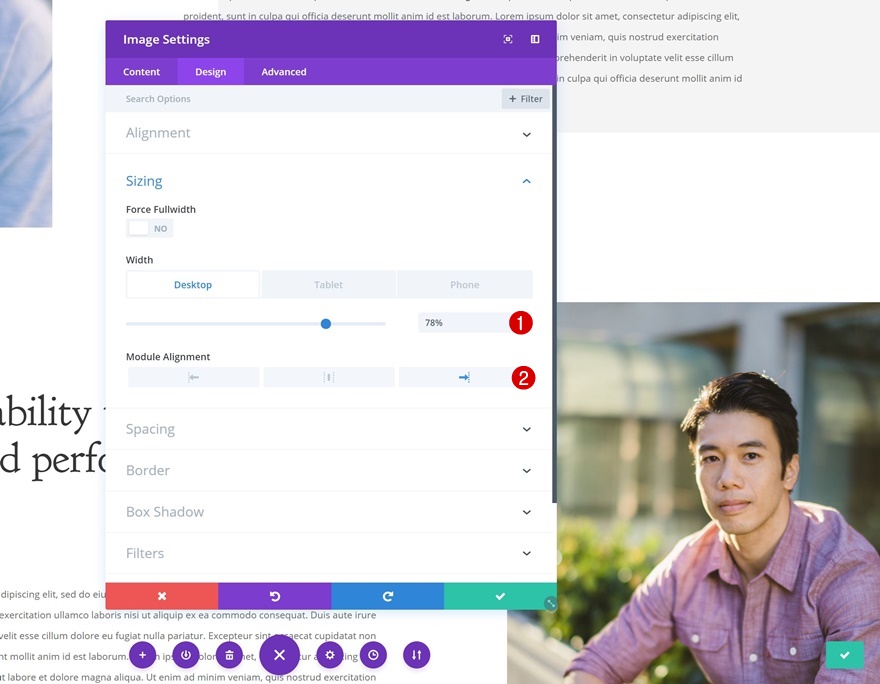This screenshot has height=684, width=880.
Task: Click the Width slider handle
Action: [326, 324]
